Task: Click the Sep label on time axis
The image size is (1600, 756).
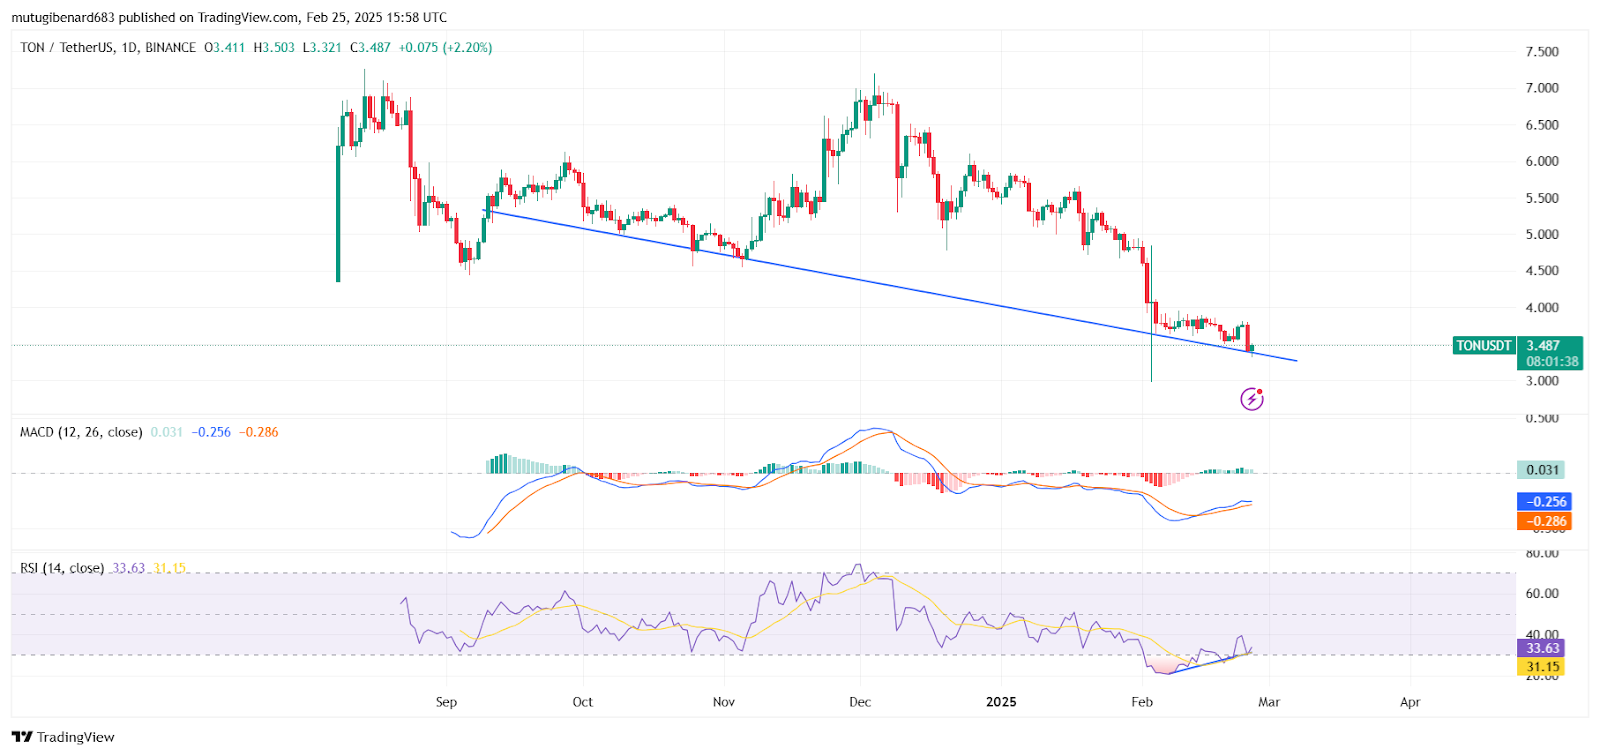Action: click(446, 702)
